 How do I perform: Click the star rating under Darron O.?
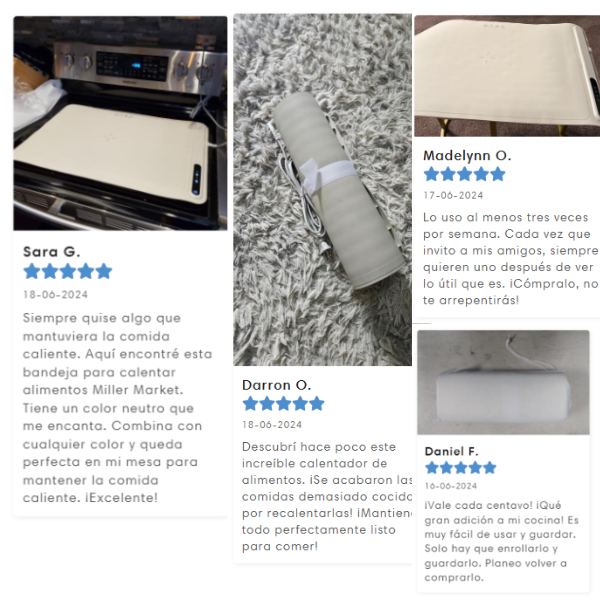(x=284, y=404)
